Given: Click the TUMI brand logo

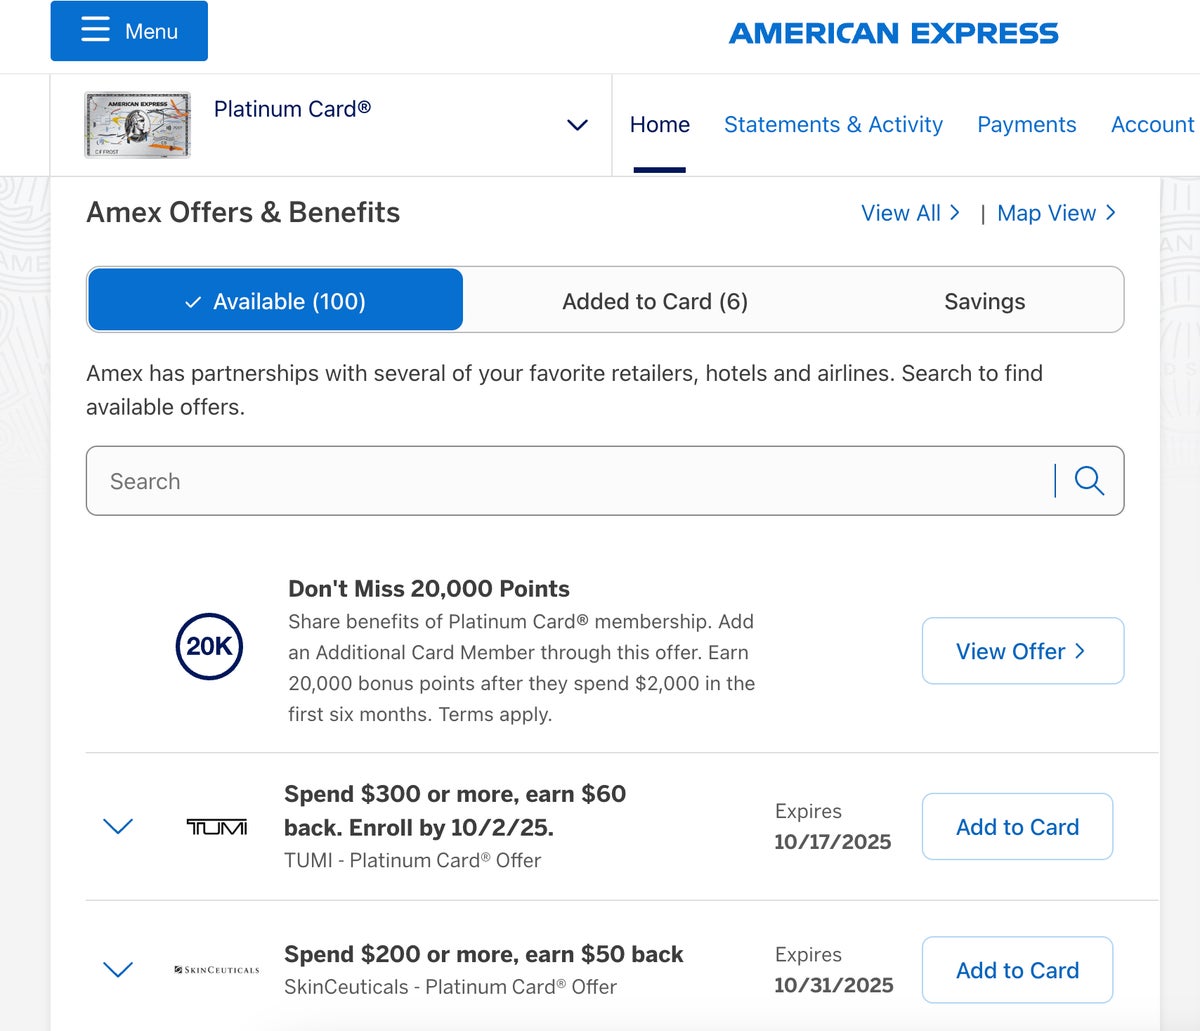Looking at the screenshot, I should click(x=217, y=827).
